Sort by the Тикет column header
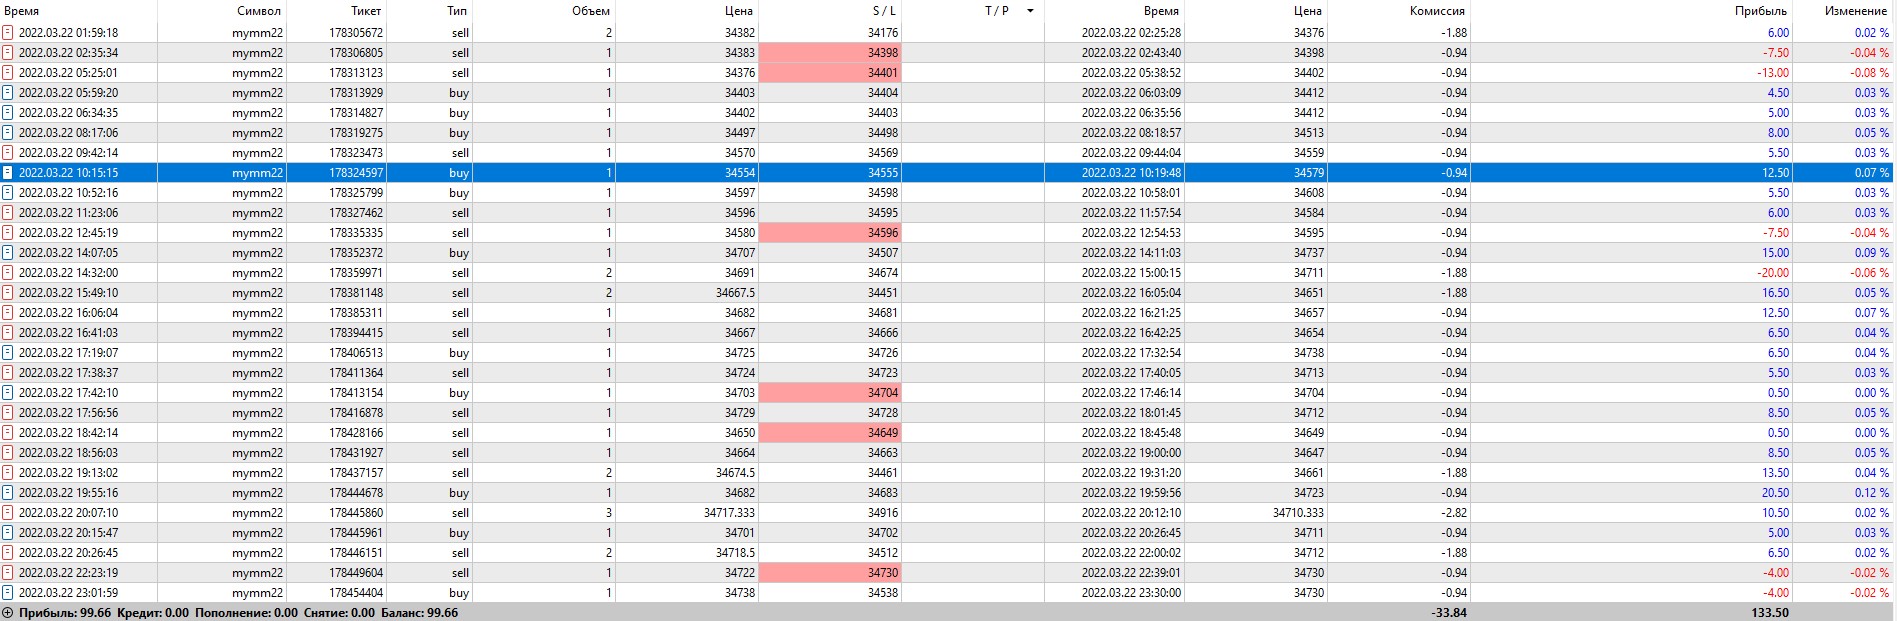 pos(366,11)
